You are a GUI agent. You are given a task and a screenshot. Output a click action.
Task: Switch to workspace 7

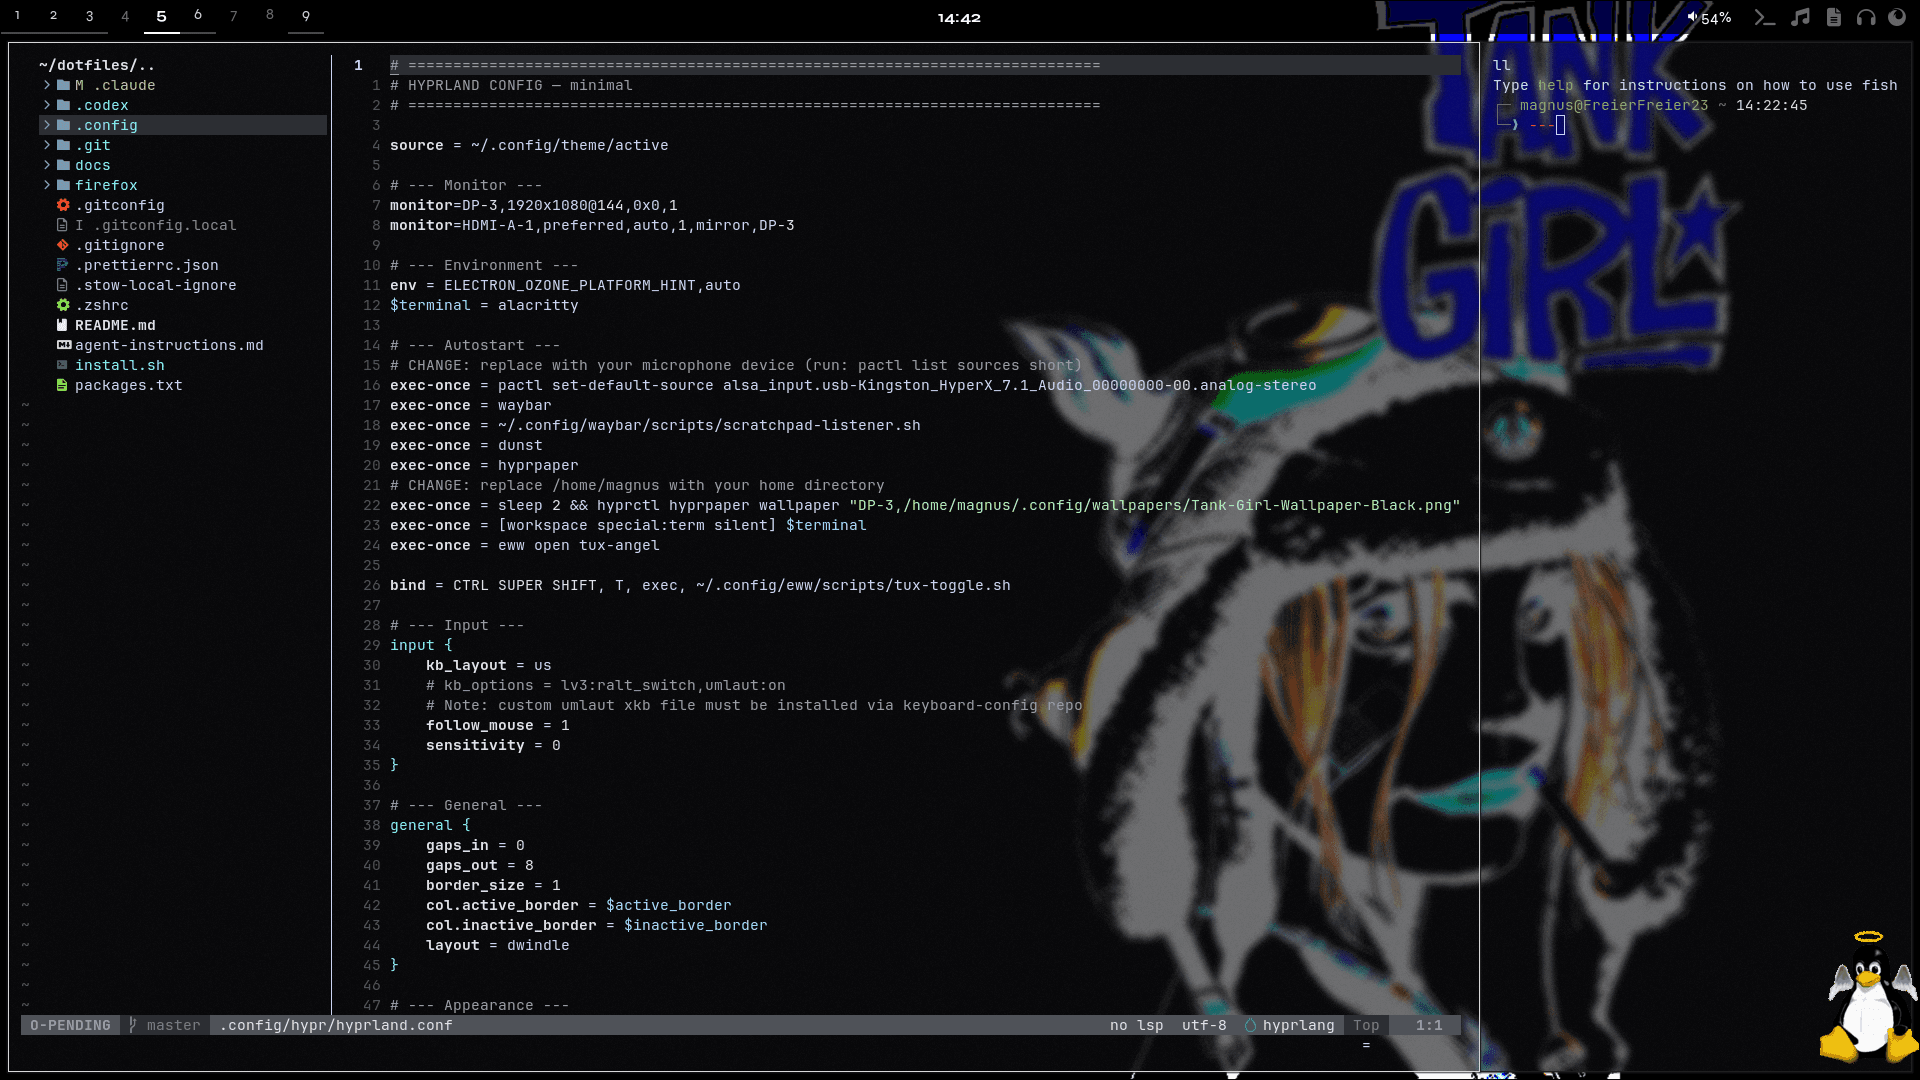pos(234,16)
